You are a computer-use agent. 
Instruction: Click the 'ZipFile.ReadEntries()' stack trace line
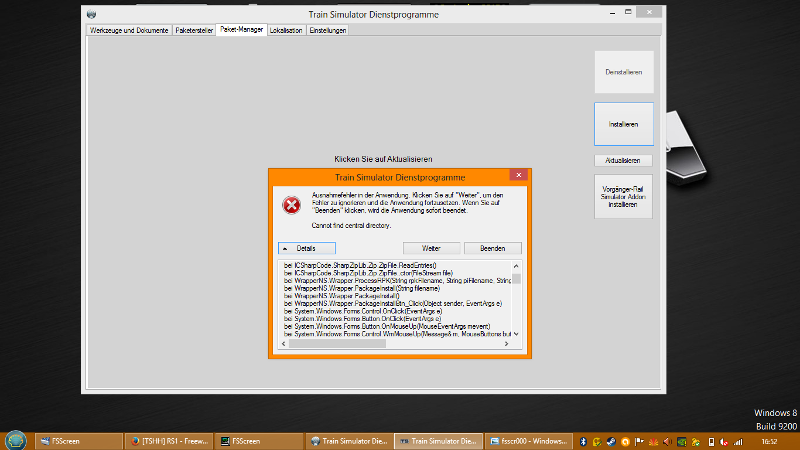tap(360, 265)
